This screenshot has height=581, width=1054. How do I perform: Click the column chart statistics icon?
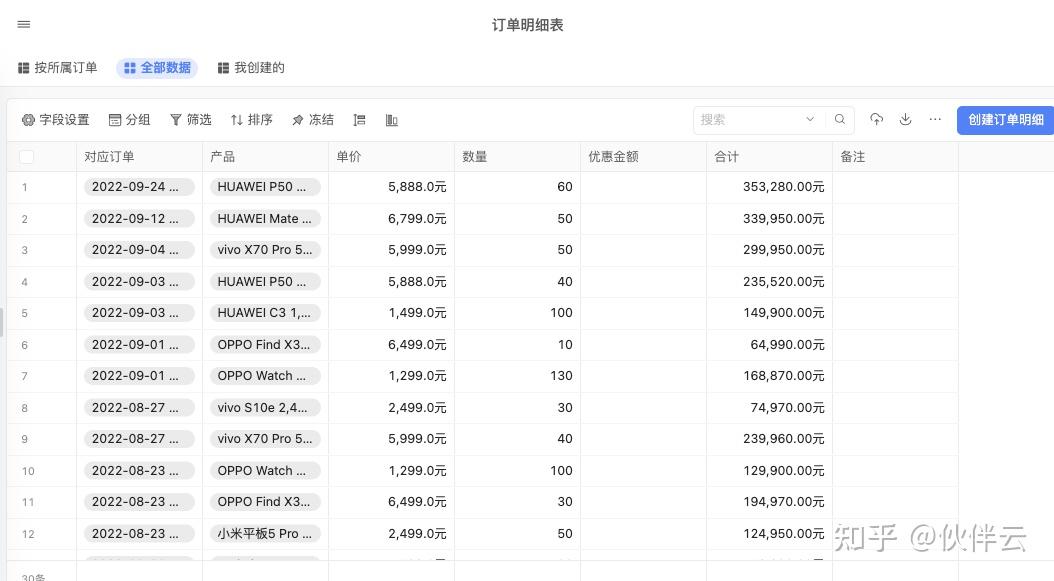[391, 120]
